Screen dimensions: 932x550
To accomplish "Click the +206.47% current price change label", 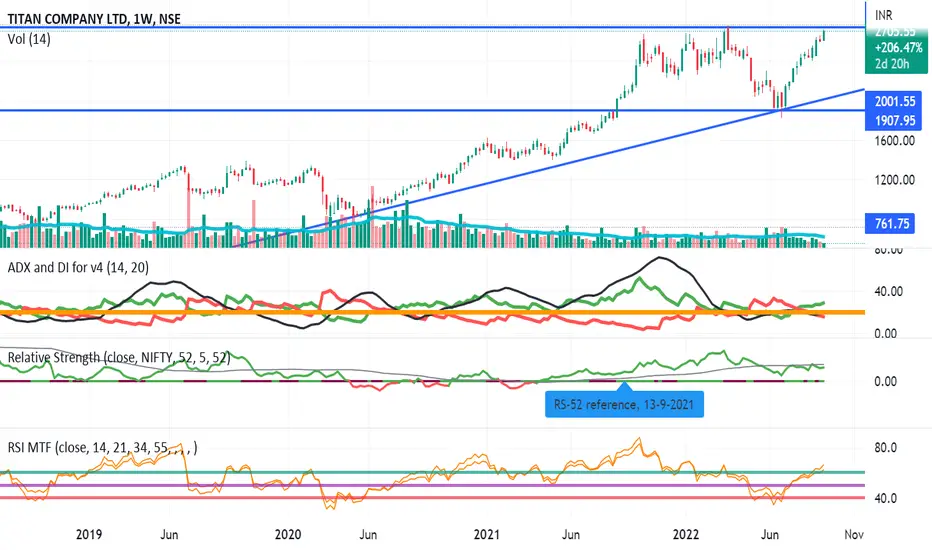I will click(x=898, y=48).
